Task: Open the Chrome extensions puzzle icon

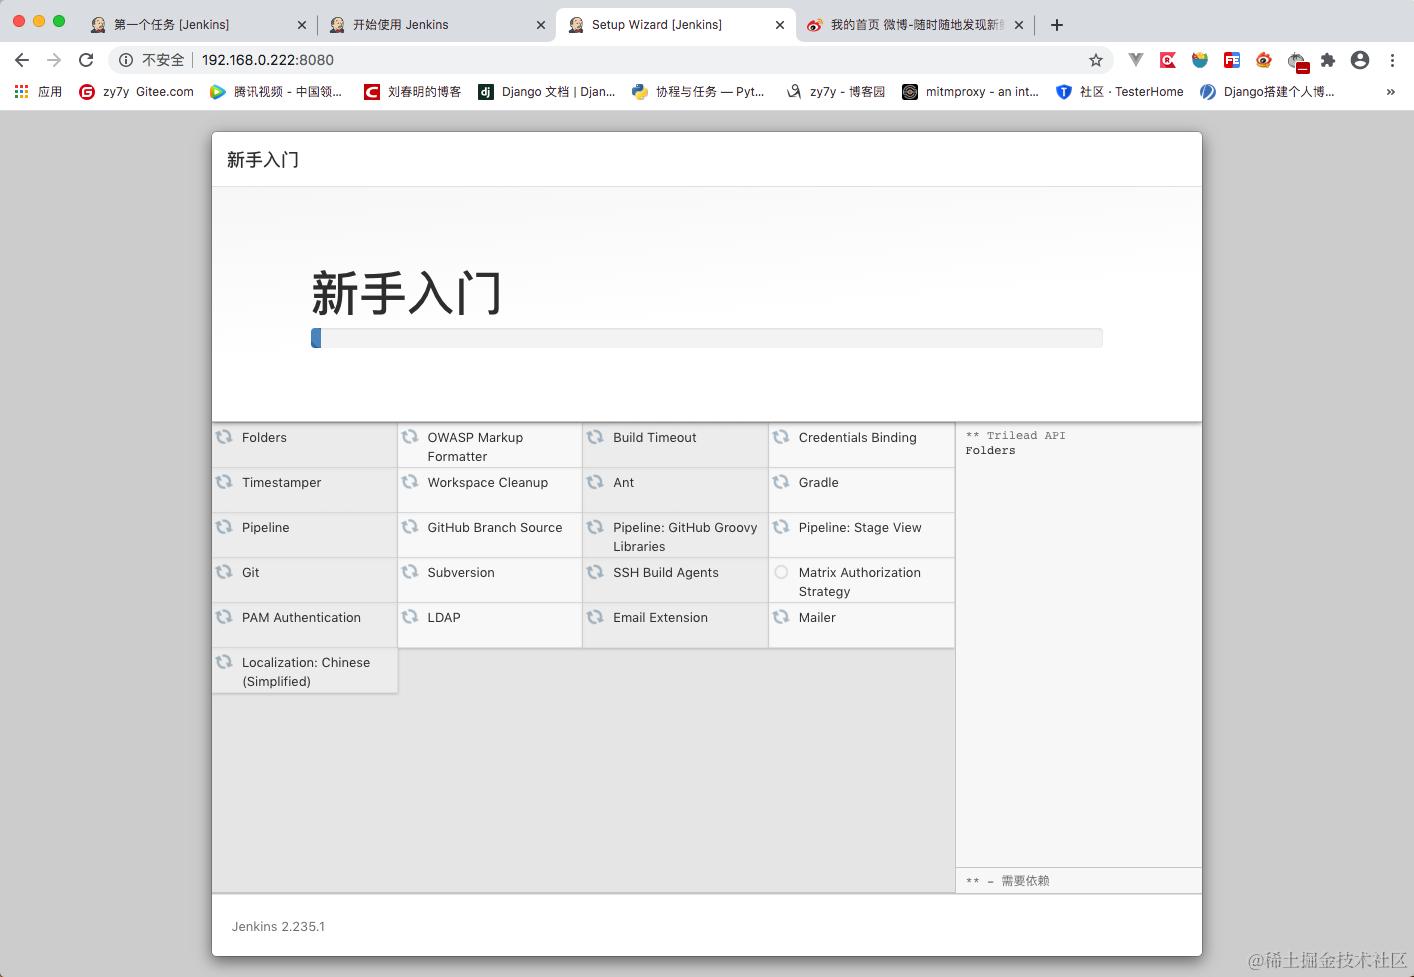Action: click(x=1328, y=60)
